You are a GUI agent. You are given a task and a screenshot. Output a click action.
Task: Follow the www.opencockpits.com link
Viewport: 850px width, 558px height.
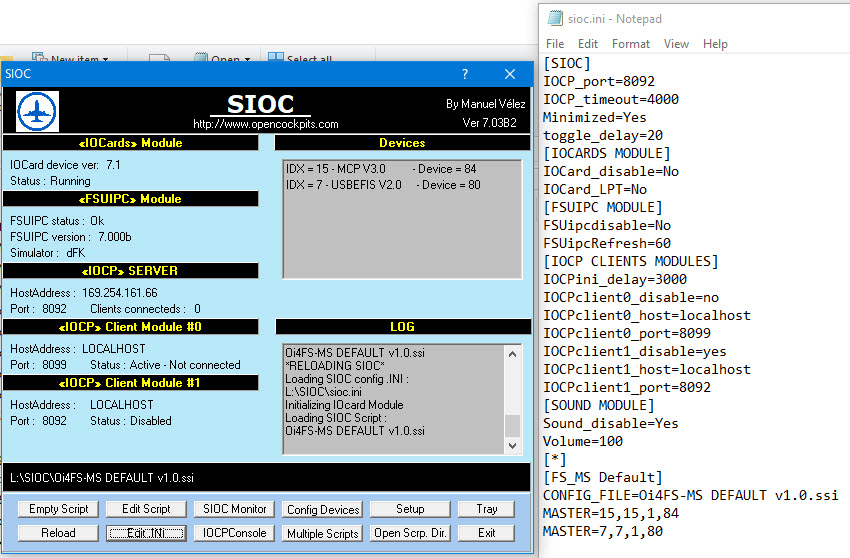pyautogui.click(x=265, y=124)
